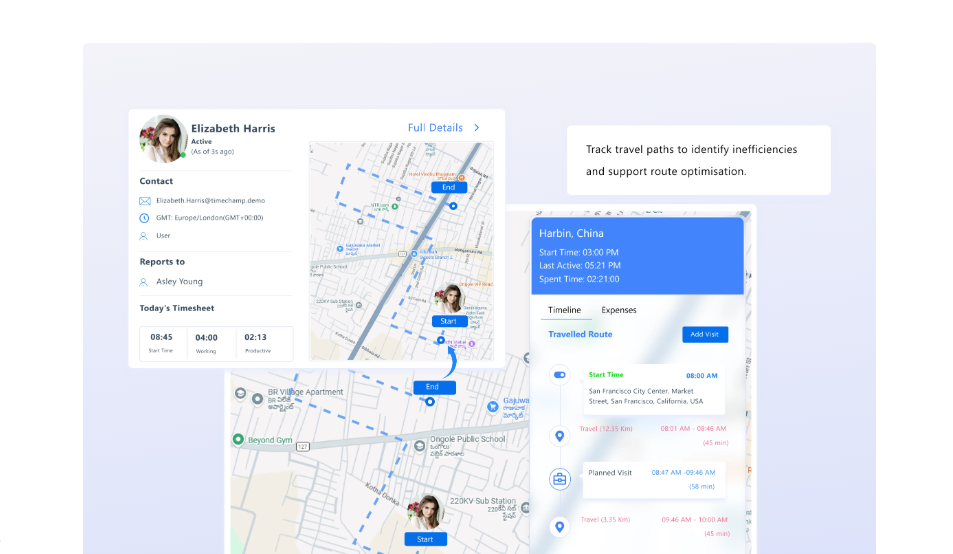Click the Beyond Gym green map marker
The width and height of the screenshot is (953, 554).
pyautogui.click(x=238, y=439)
